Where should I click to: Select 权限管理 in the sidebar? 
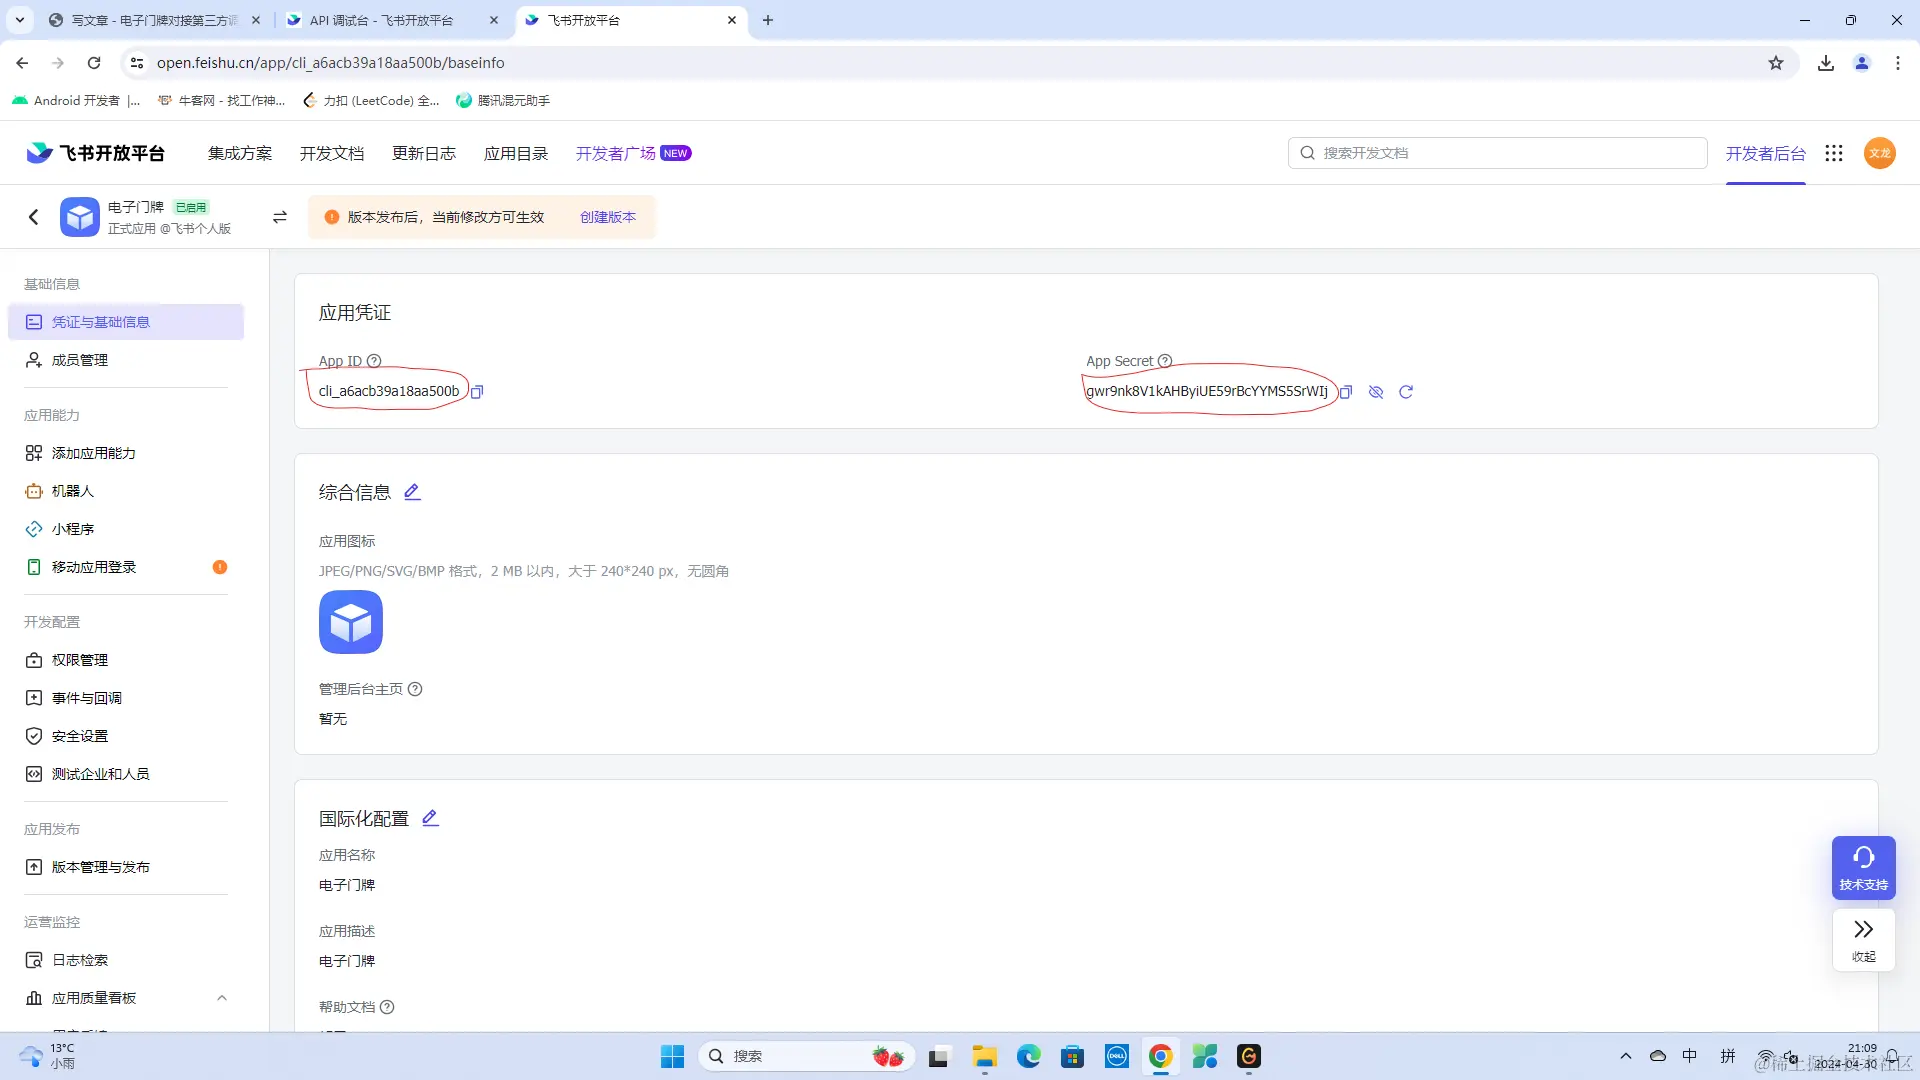click(x=80, y=660)
